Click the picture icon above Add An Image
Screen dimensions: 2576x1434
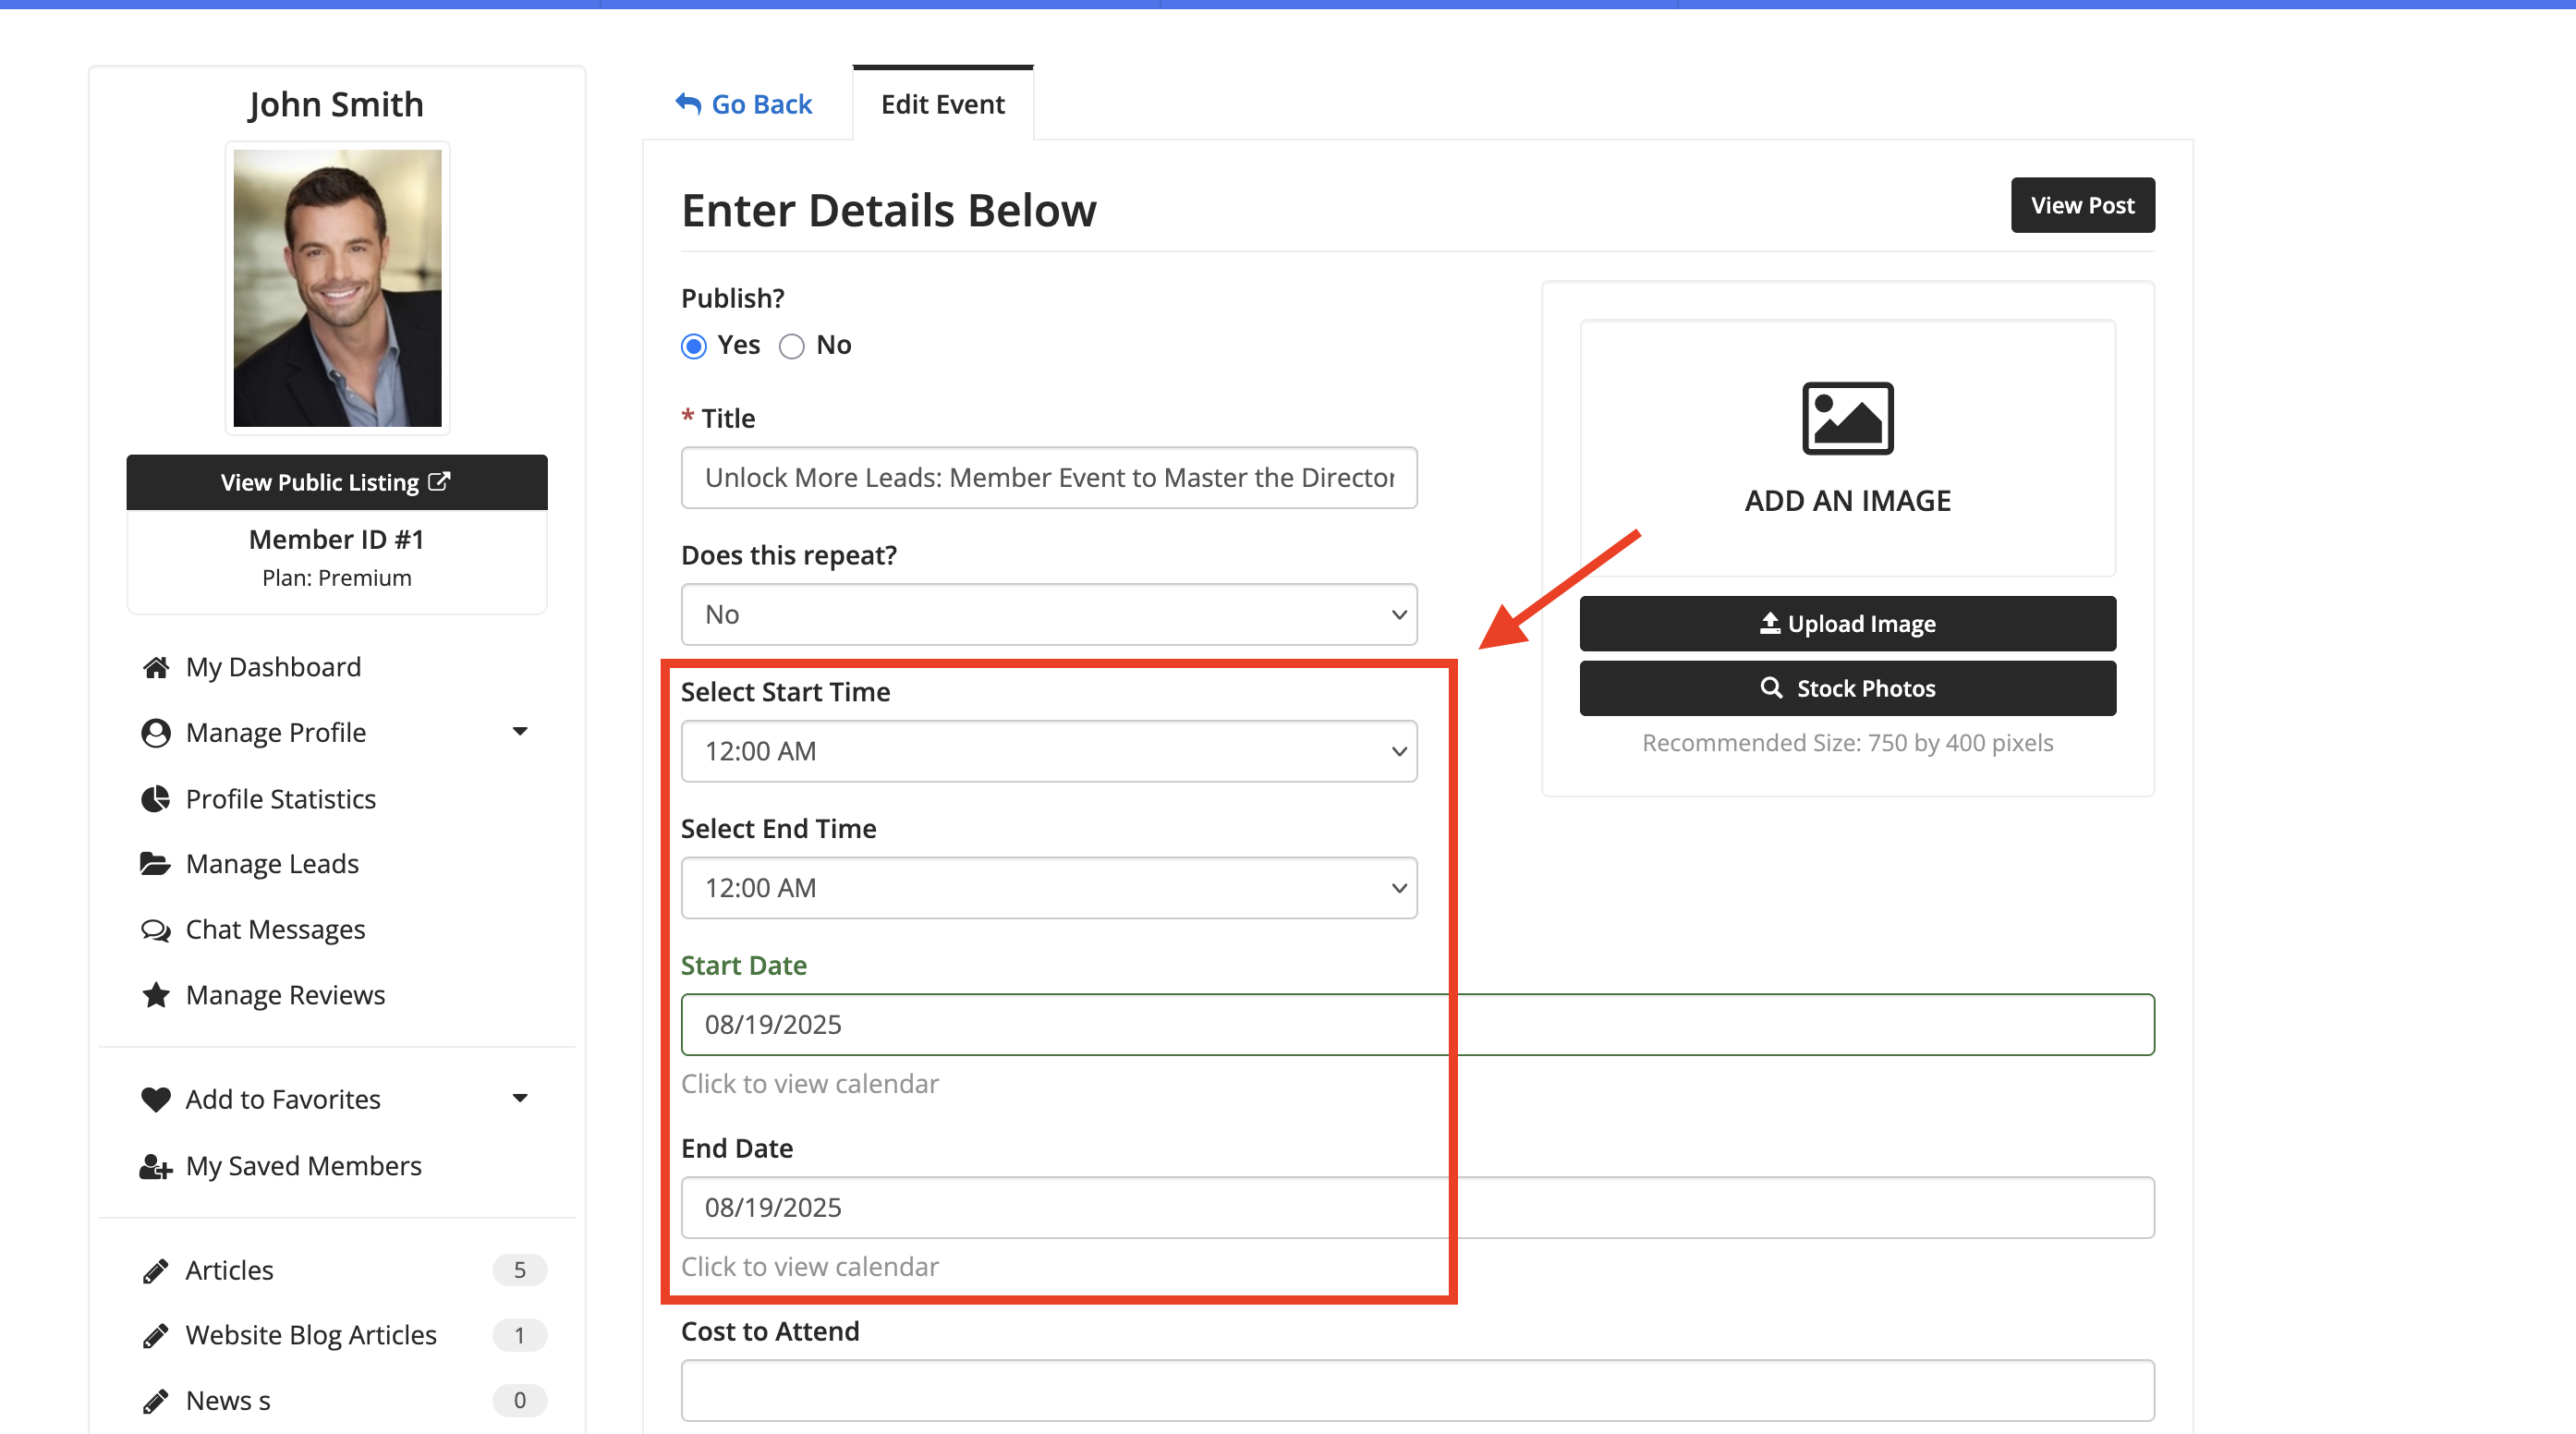(1847, 418)
